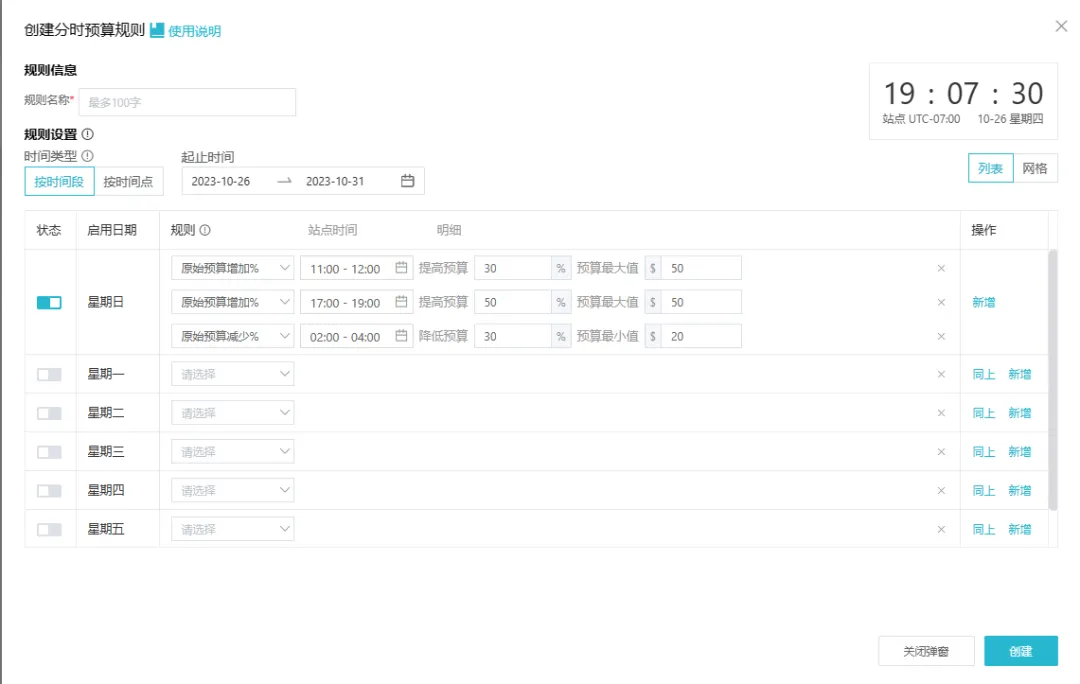This screenshot has height=684, width=1080.
Task: Click info icon beside 规则 column header
Action: (205, 230)
